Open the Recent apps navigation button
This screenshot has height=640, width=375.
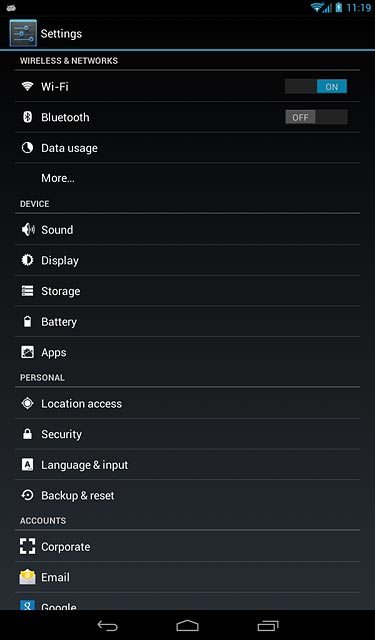[268, 625]
